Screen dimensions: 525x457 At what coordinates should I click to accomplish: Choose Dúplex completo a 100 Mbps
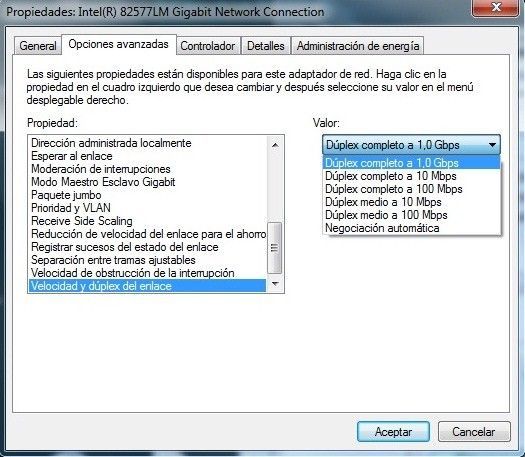(x=411, y=189)
